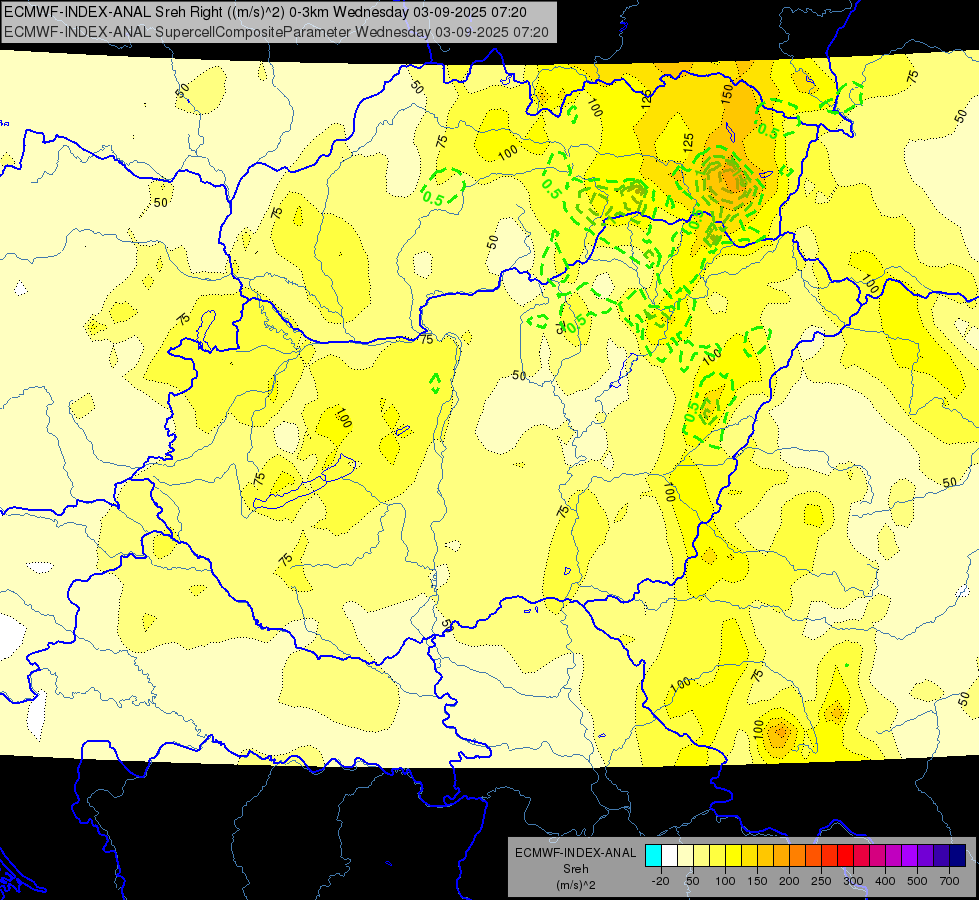This screenshot has height=900, width=979.
Task: Click the legend tick label "700"
Action: [949, 881]
